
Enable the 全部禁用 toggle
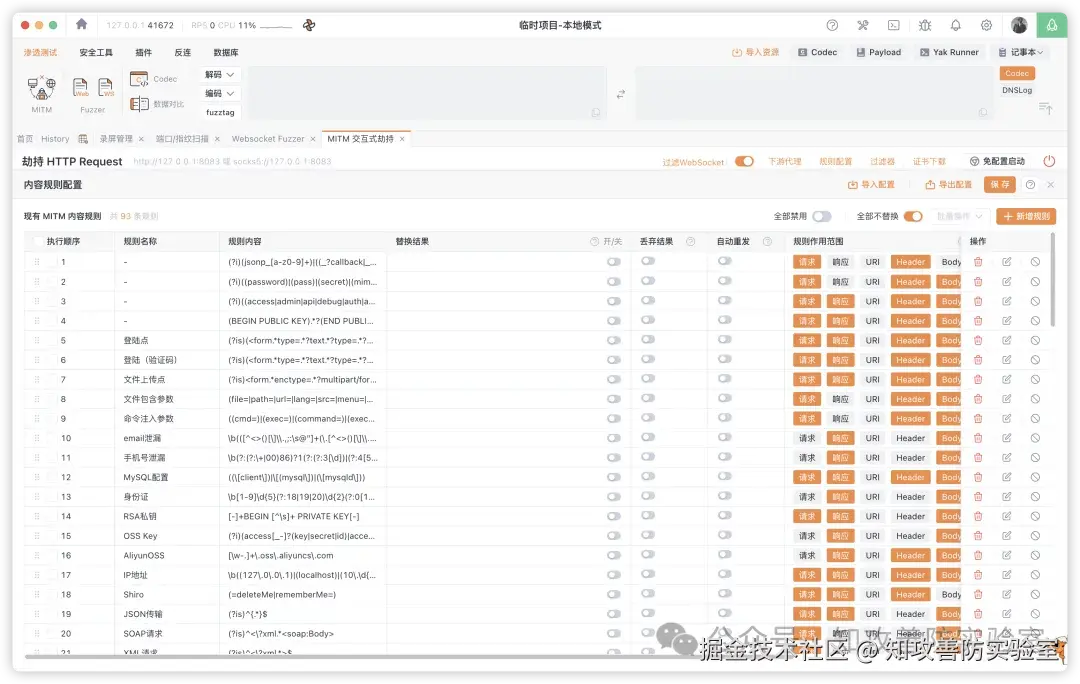(822, 215)
